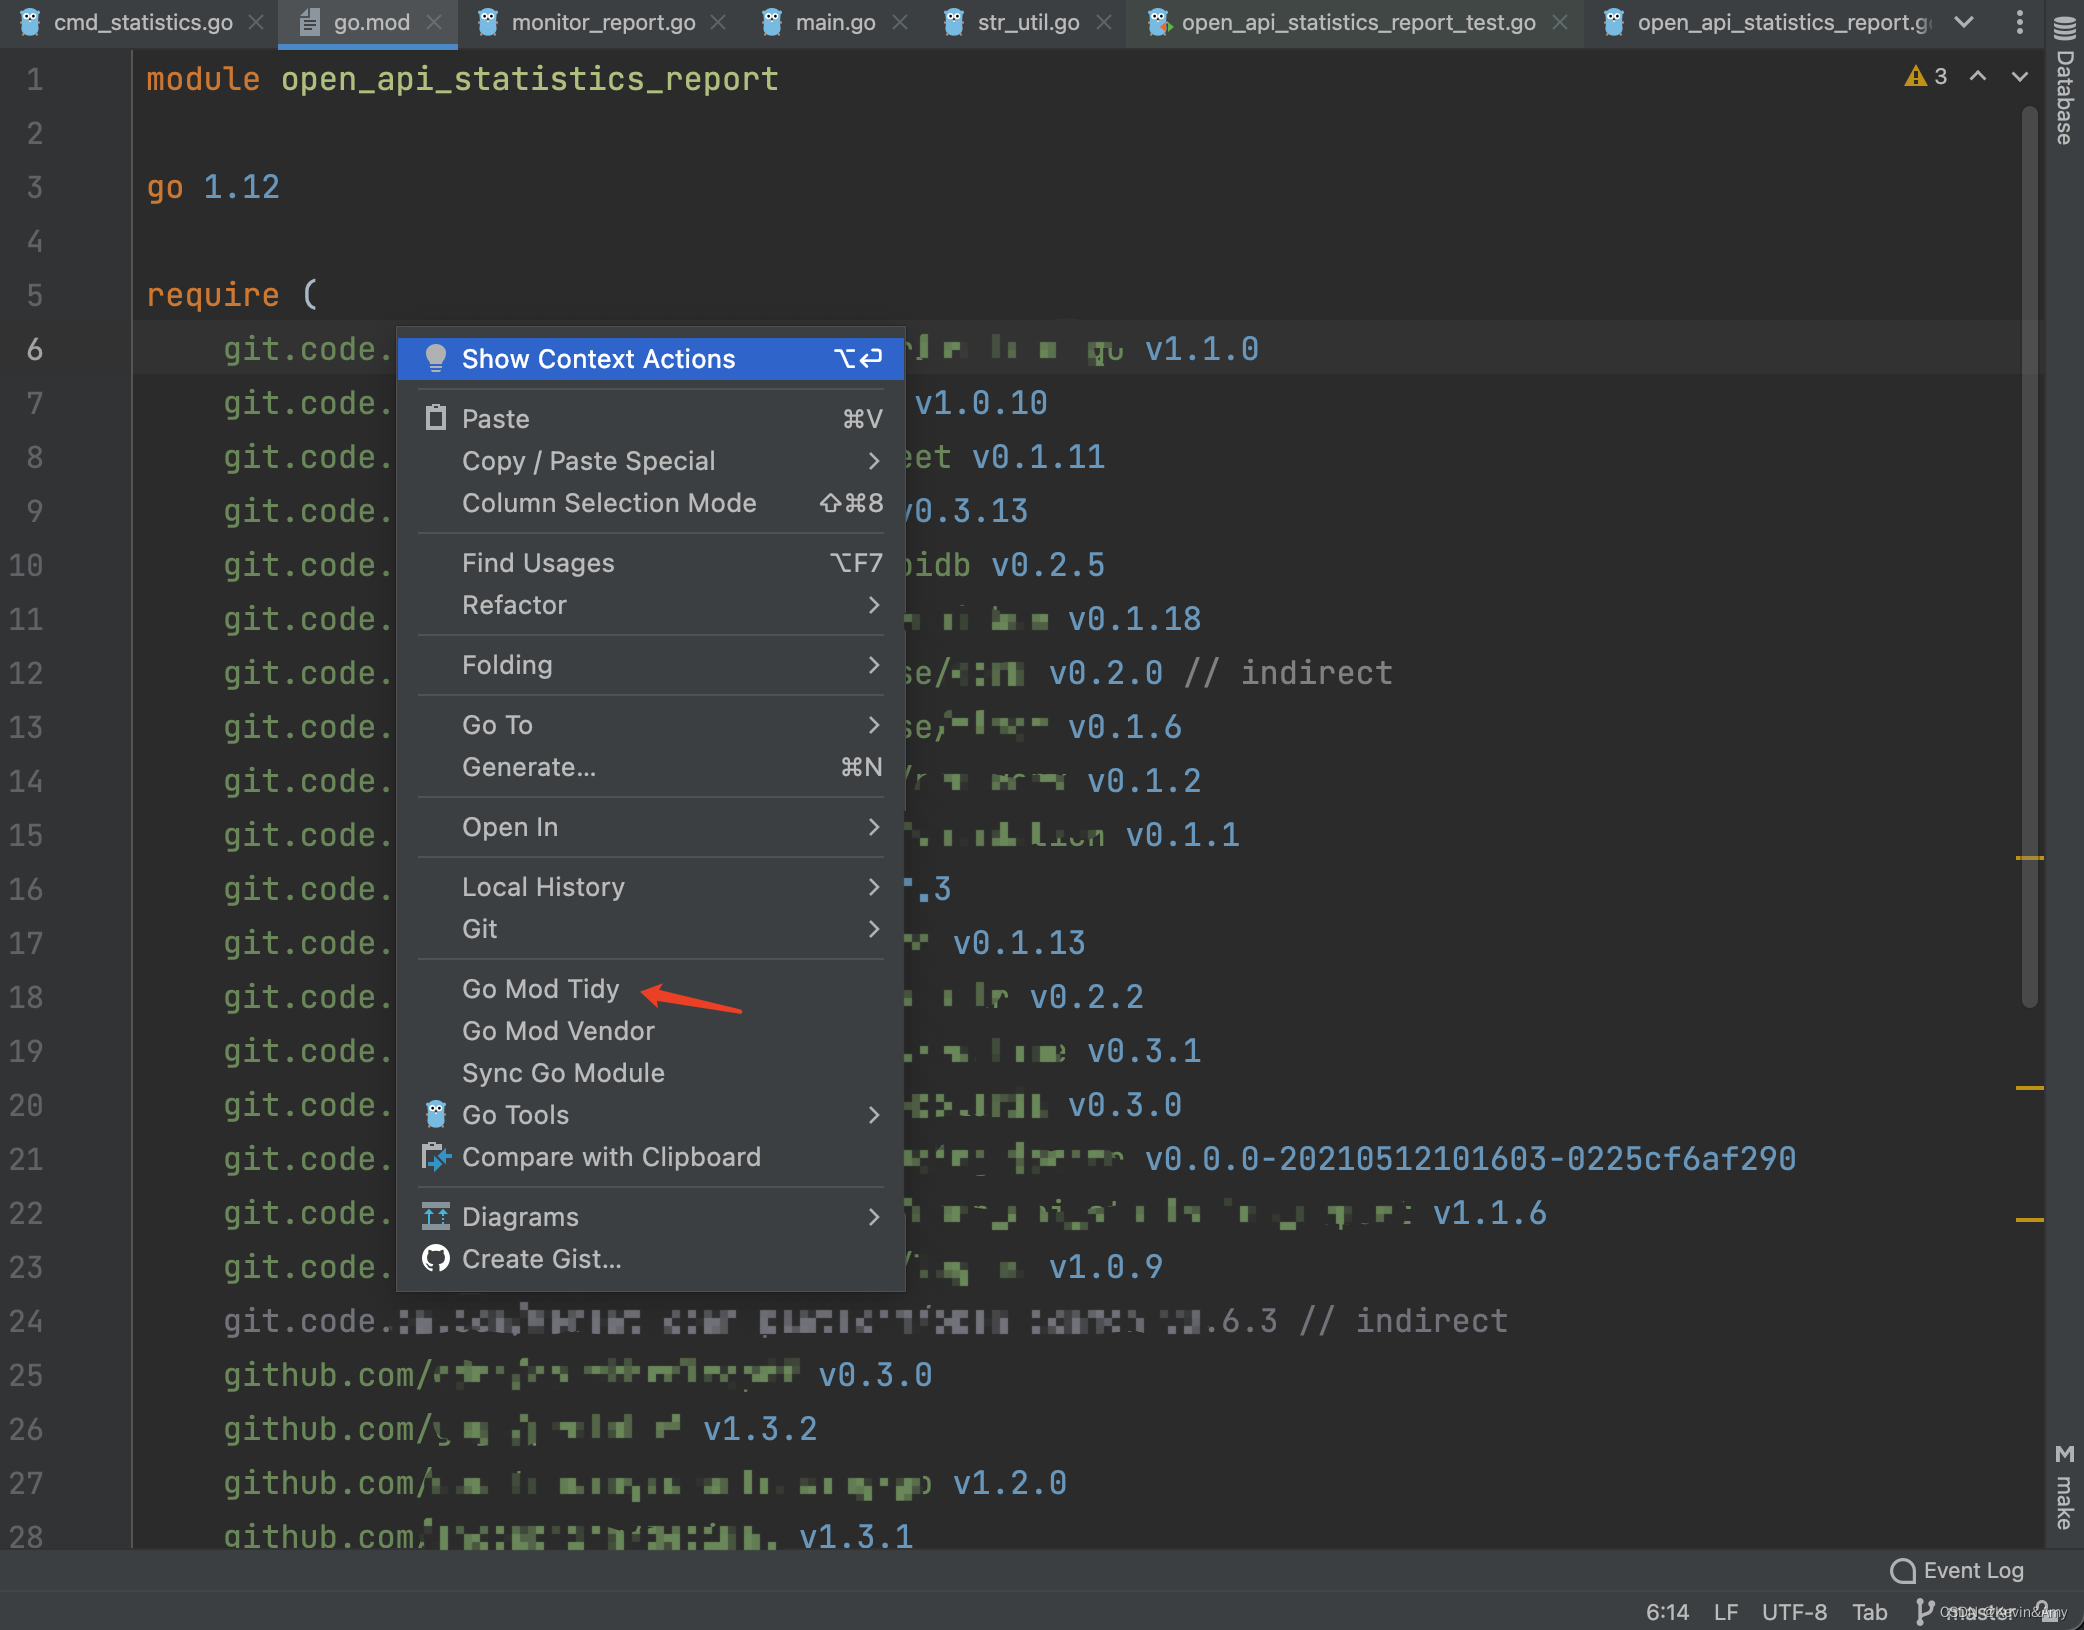This screenshot has width=2084, height=1630.
Task: Show hidden tabs with dropdown arrow
Action: (1964, 22)
